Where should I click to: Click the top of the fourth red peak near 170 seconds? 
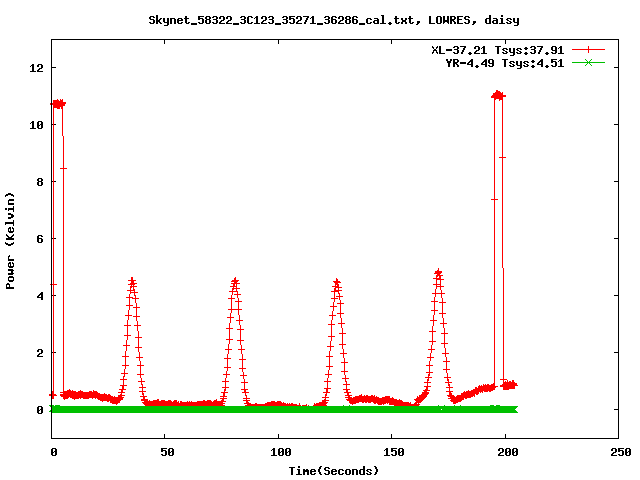coord(438,272)
